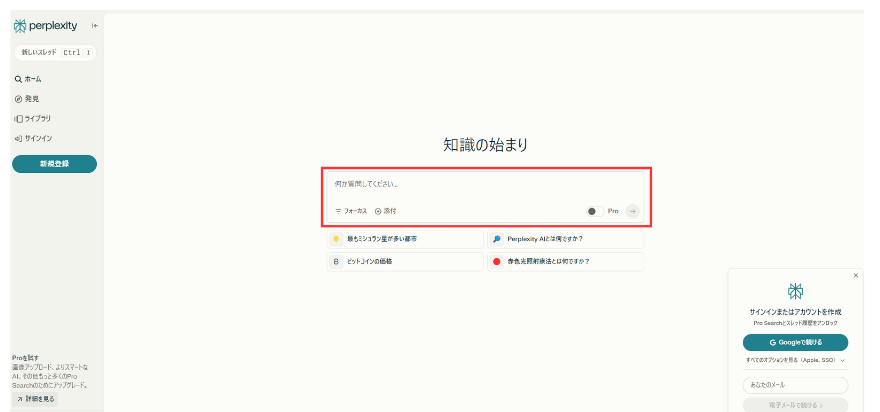The width and height of the screenshot is (880, 412).
Task: Open the フォーカス filter options
Action: click(x=351, y=211)
